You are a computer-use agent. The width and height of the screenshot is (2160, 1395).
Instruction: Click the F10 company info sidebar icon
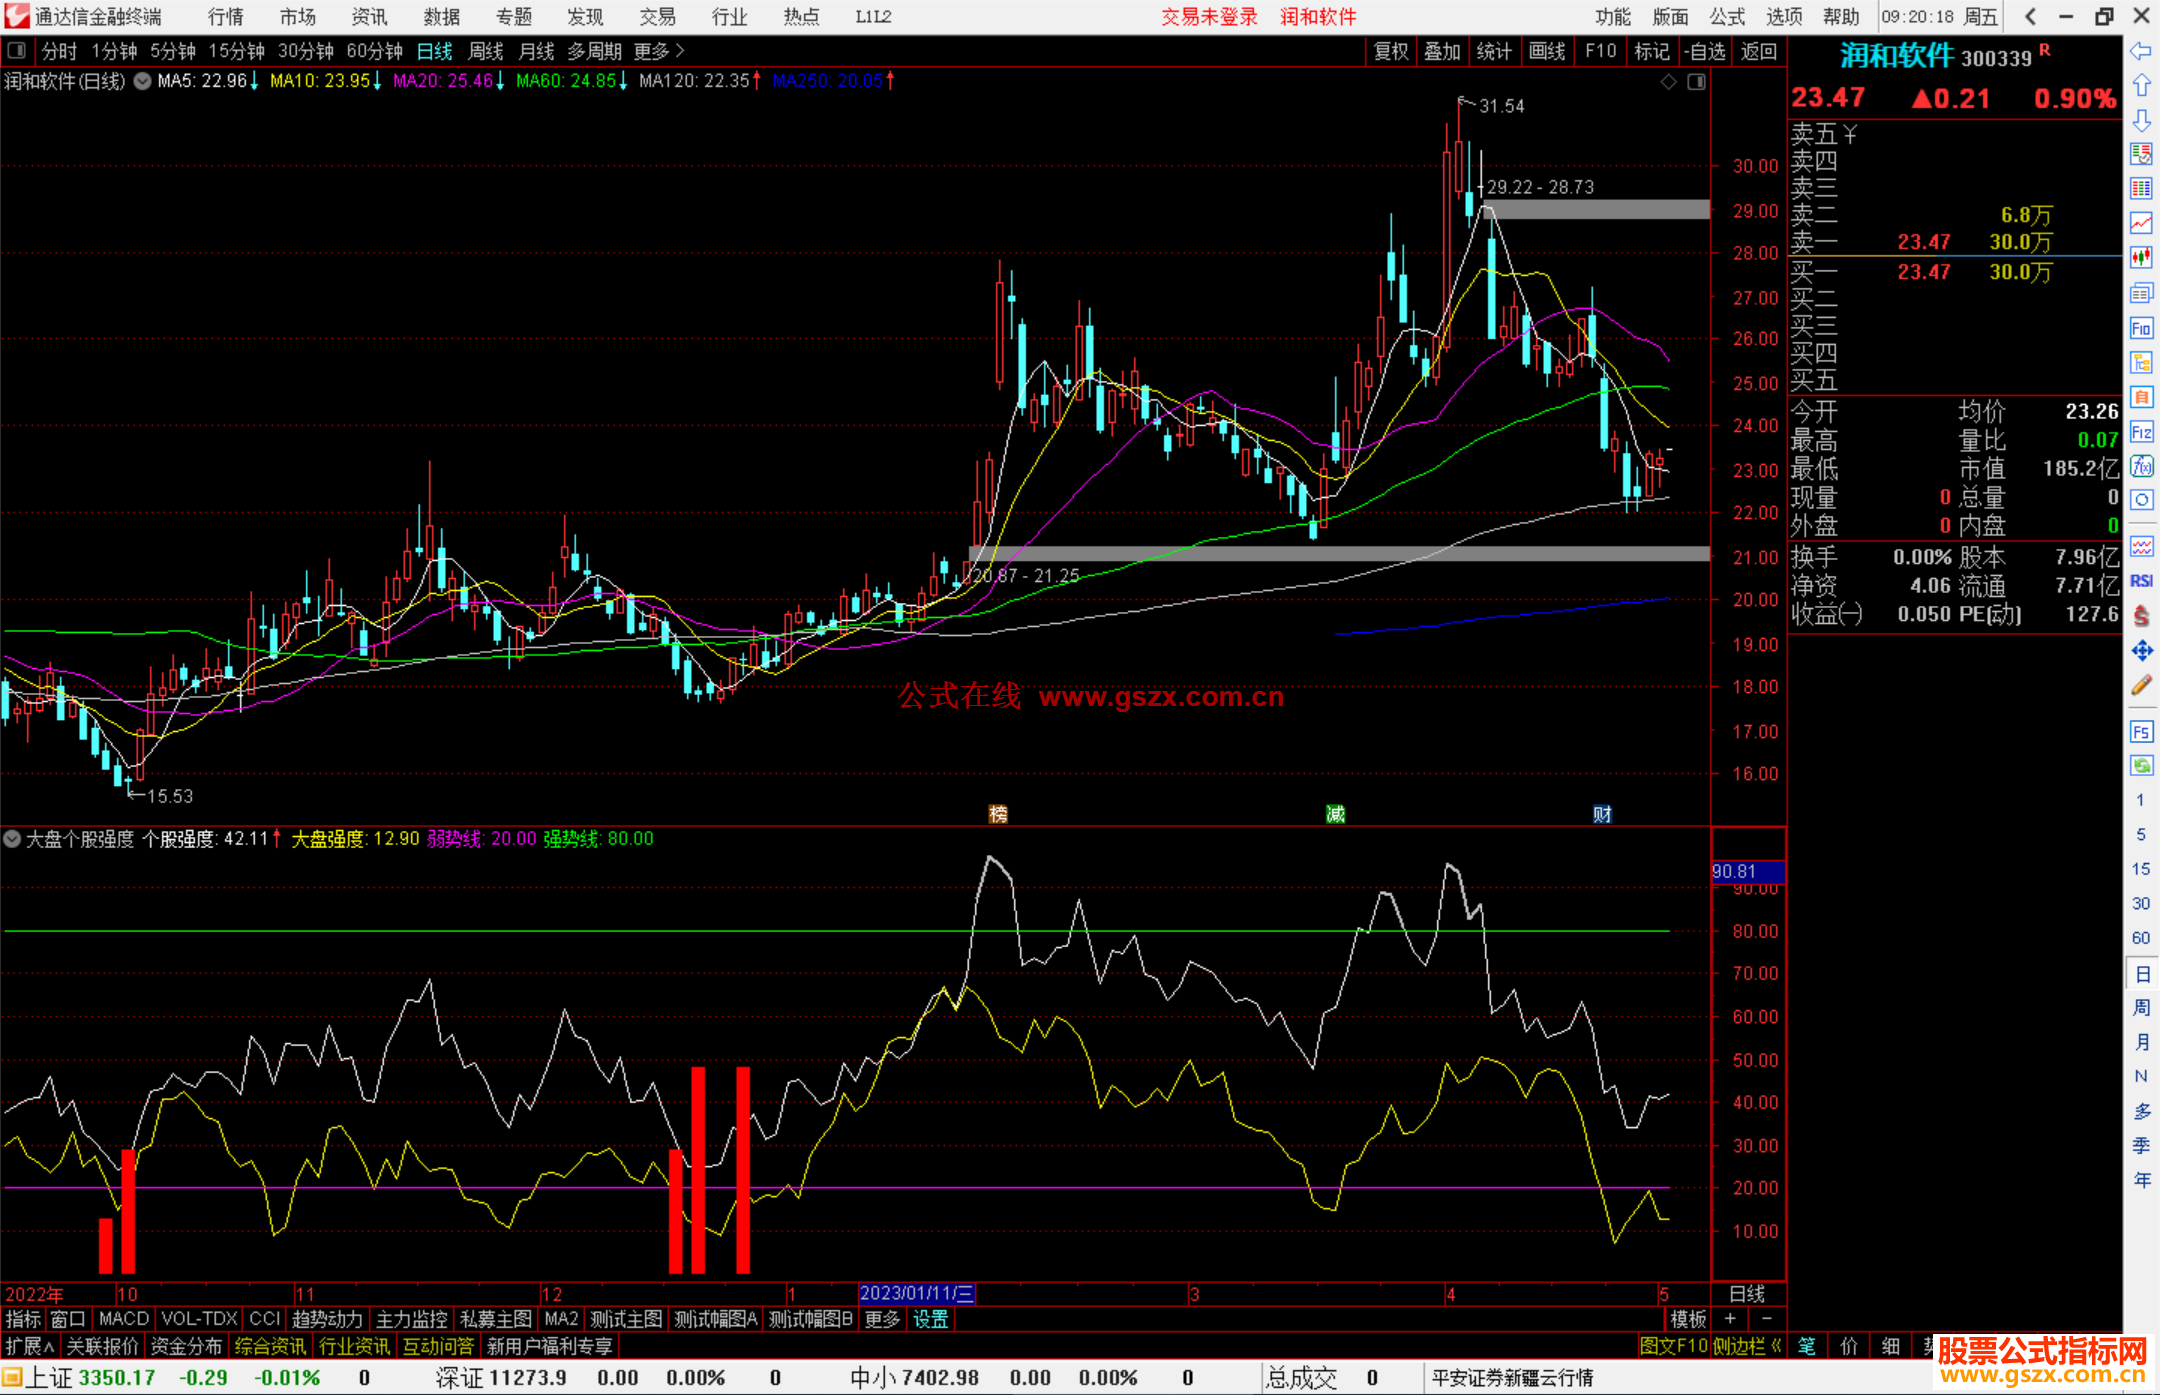2141,328
